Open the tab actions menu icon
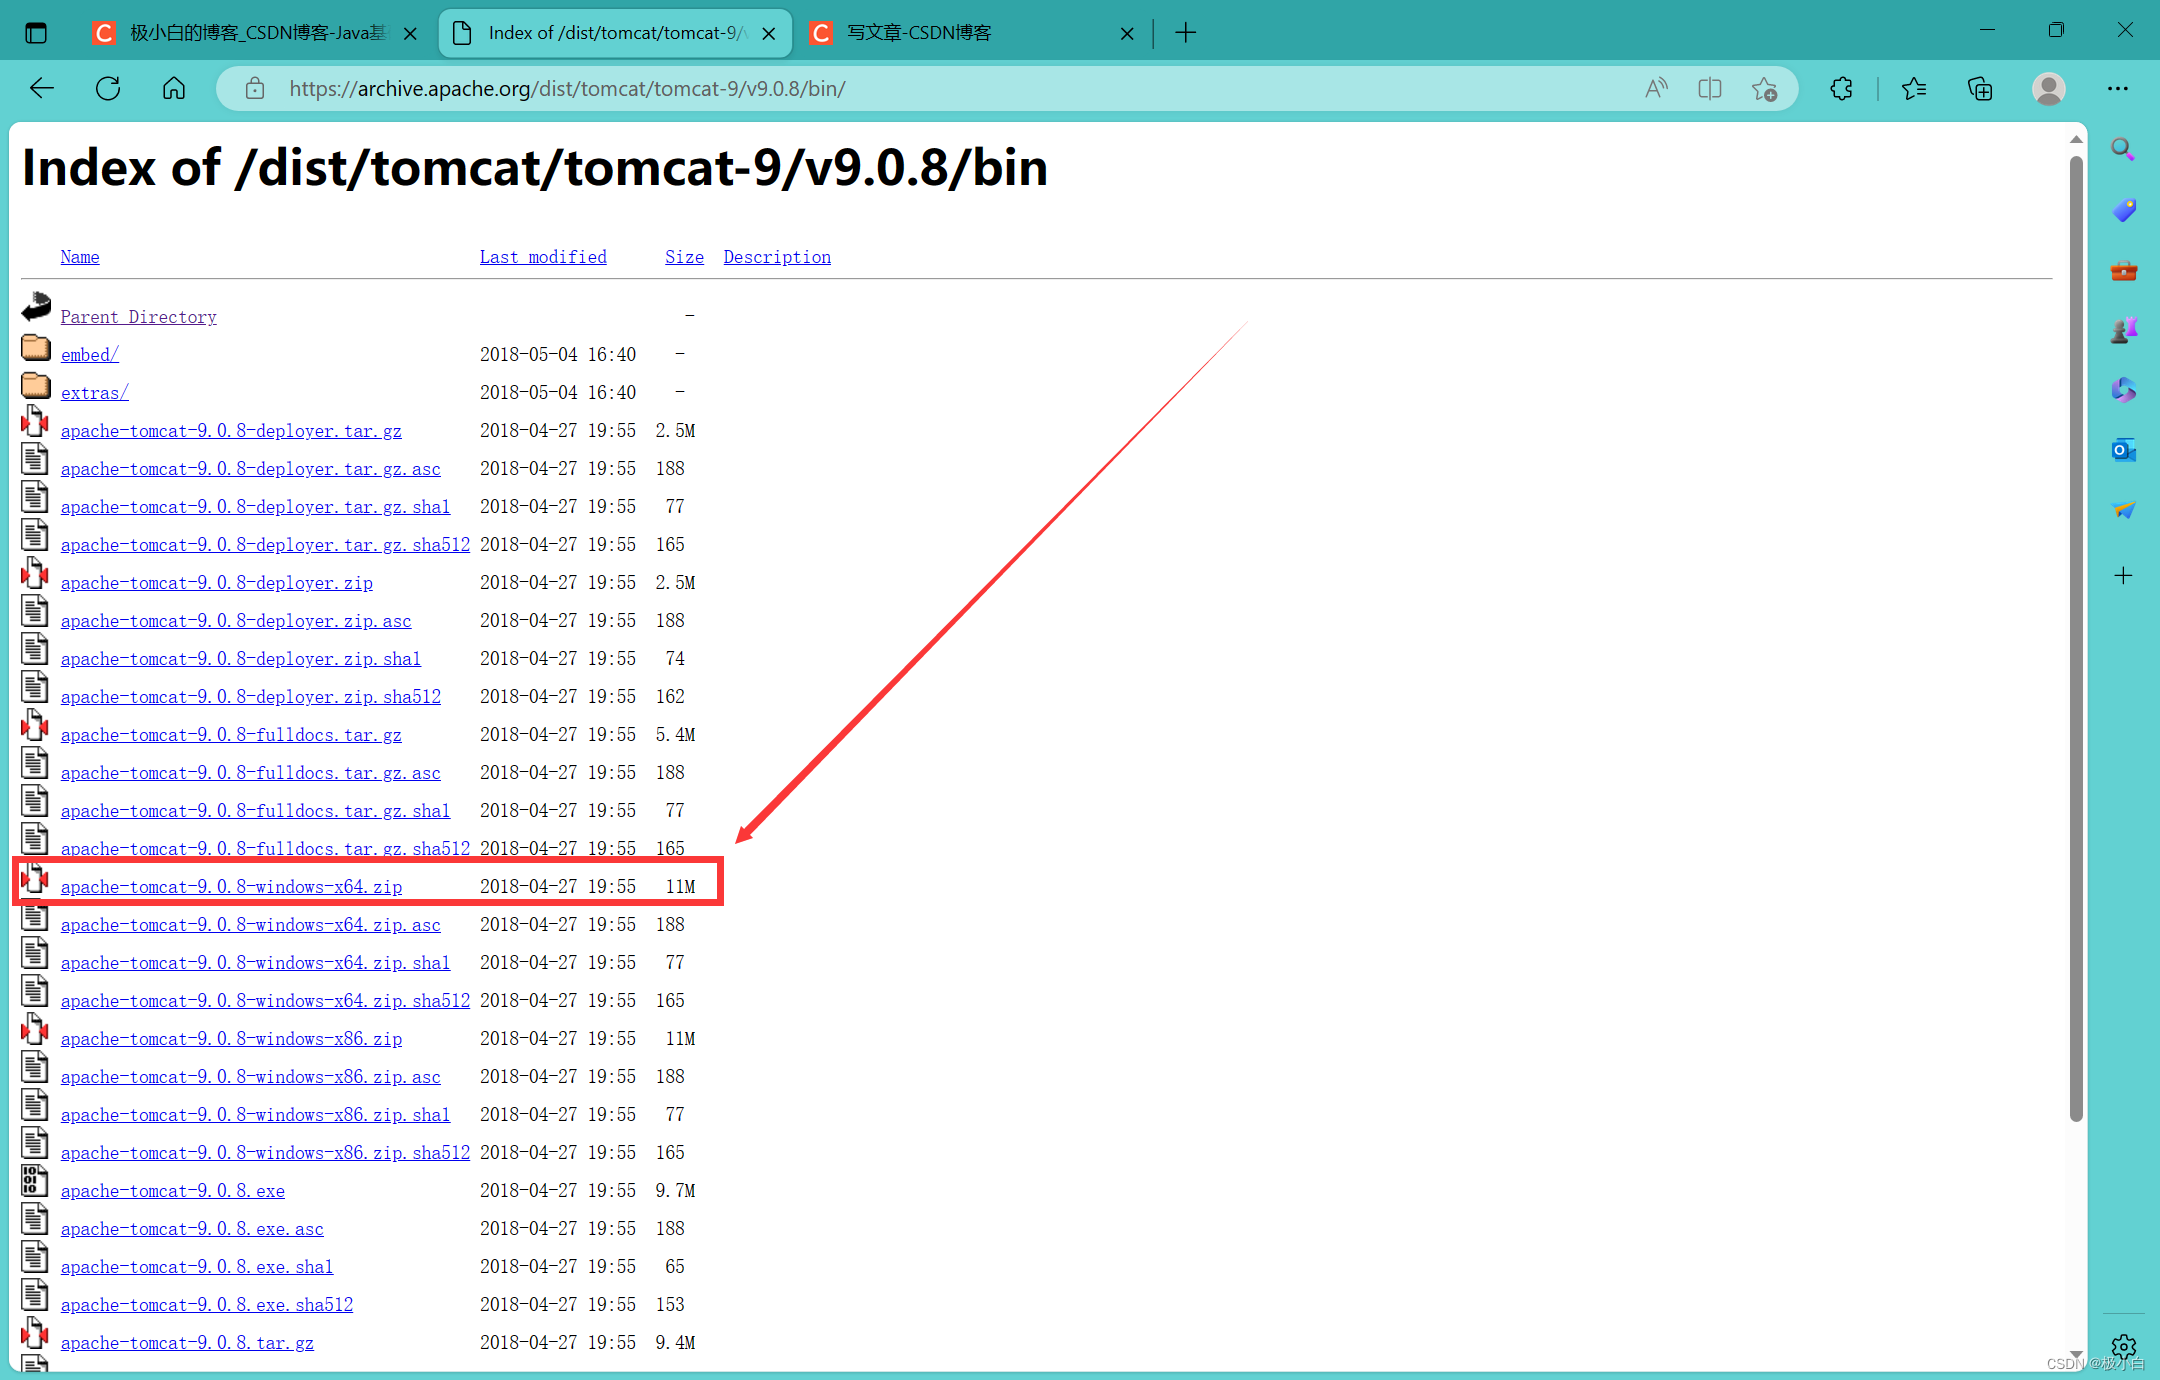Image resolution: width=2160 pixels, height=1380 pixels. [36, 33]
